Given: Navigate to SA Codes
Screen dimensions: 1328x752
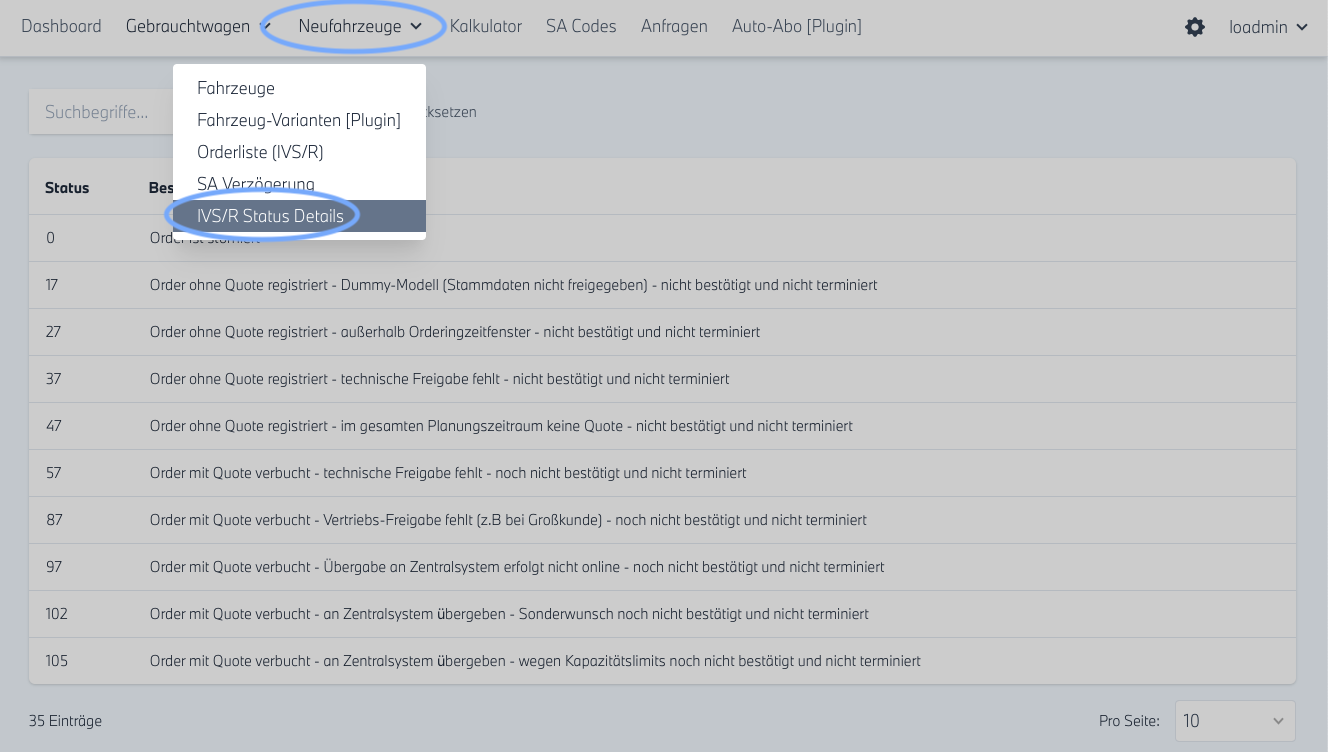Looking at the screenshot, I should click(581, 26).
